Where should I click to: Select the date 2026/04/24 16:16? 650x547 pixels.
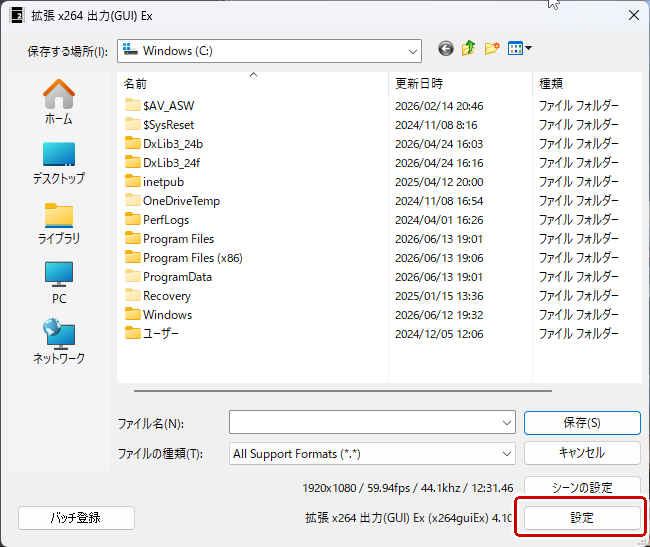point(439,163)
